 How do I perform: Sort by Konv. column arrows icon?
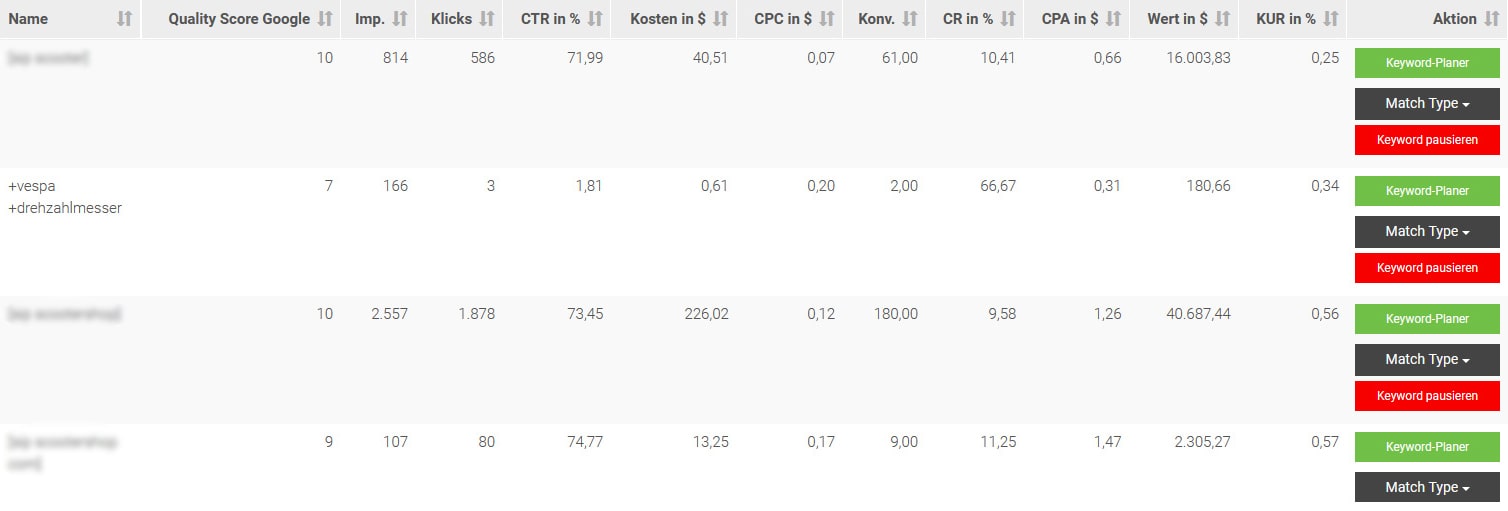(x=910, y=19)
